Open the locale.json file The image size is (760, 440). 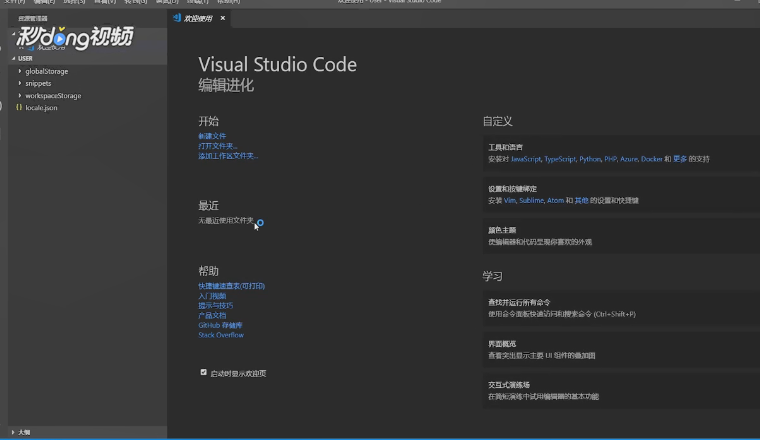tap(41, 108)
